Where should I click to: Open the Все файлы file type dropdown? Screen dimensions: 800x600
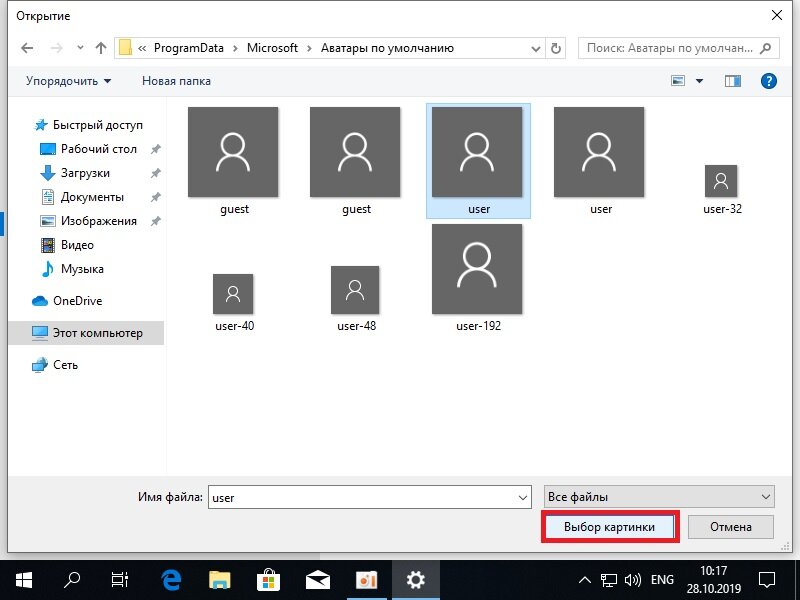click(x=658, y=496)
